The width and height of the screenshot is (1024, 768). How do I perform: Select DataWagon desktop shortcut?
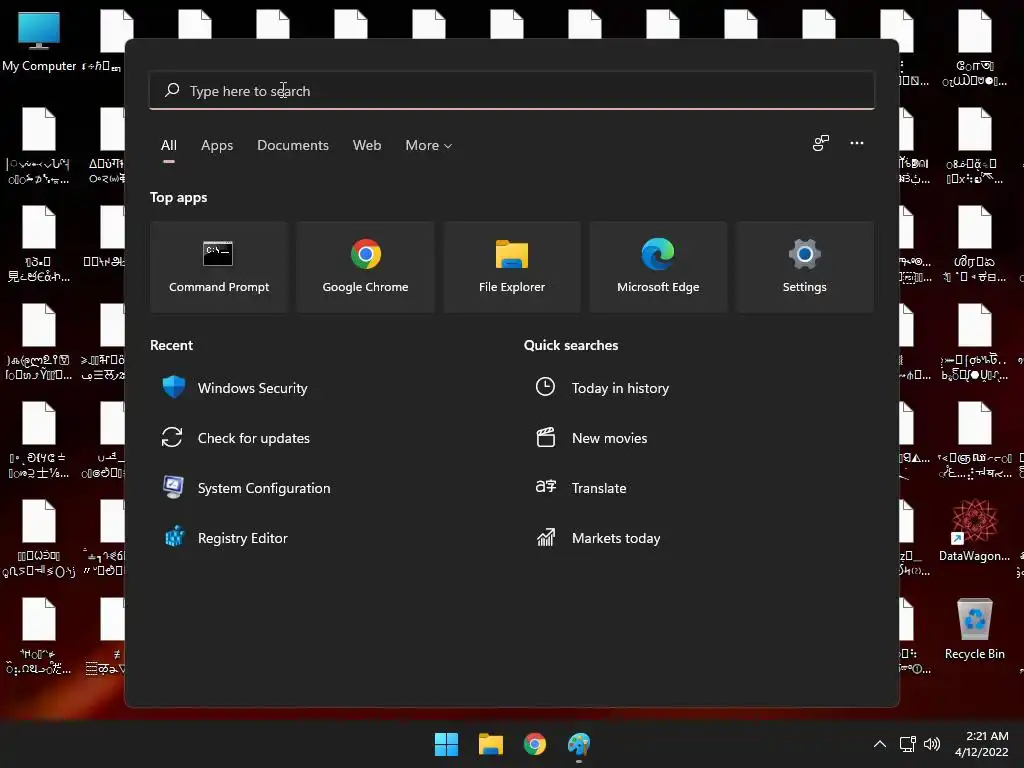click(974, 530)
